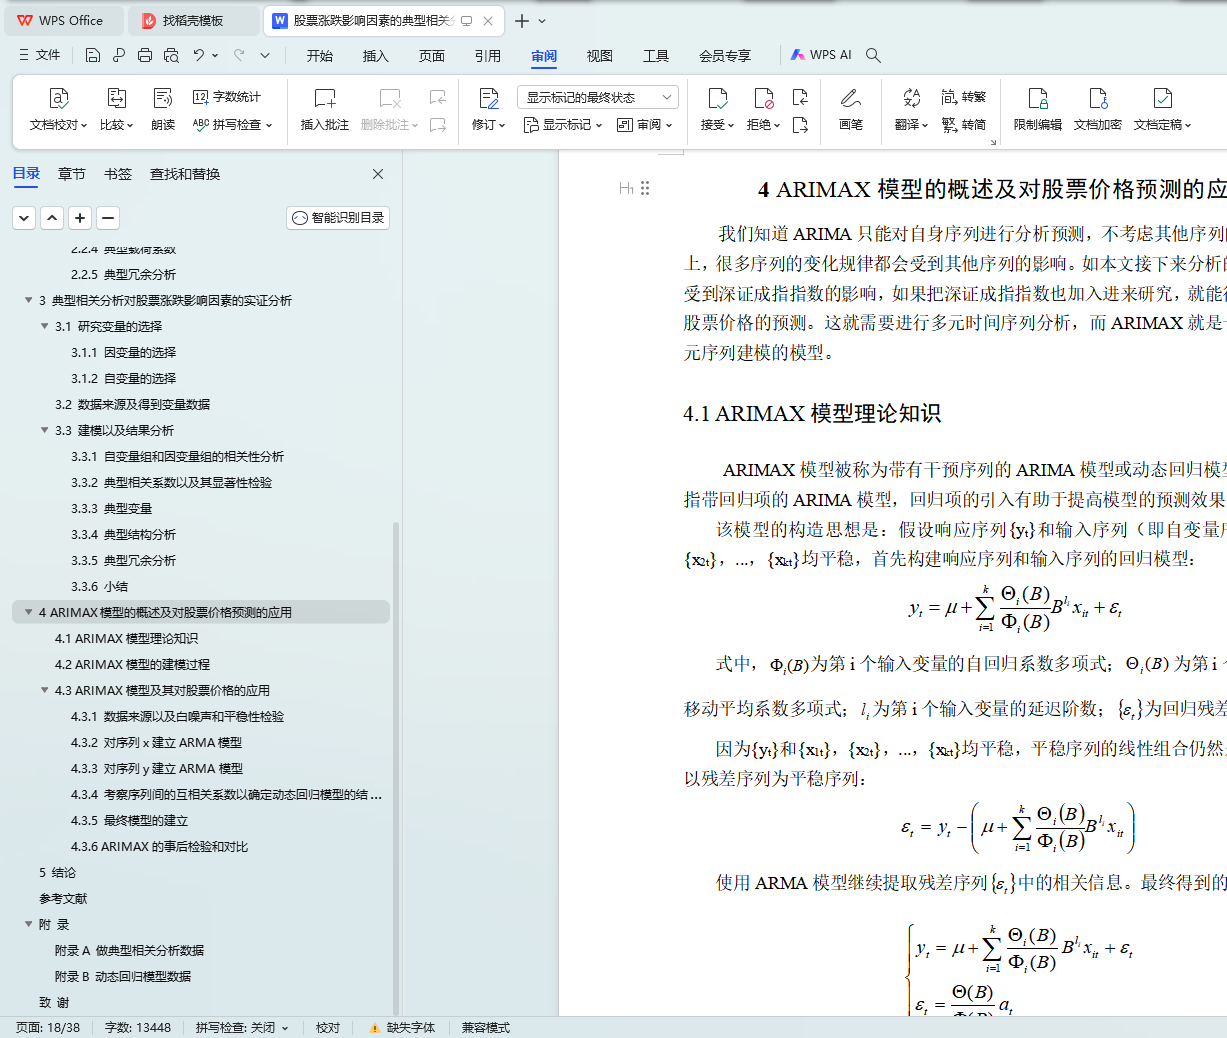
Task: Click 文档定稿 finalize document icon
Action: tap(1162, 109)
